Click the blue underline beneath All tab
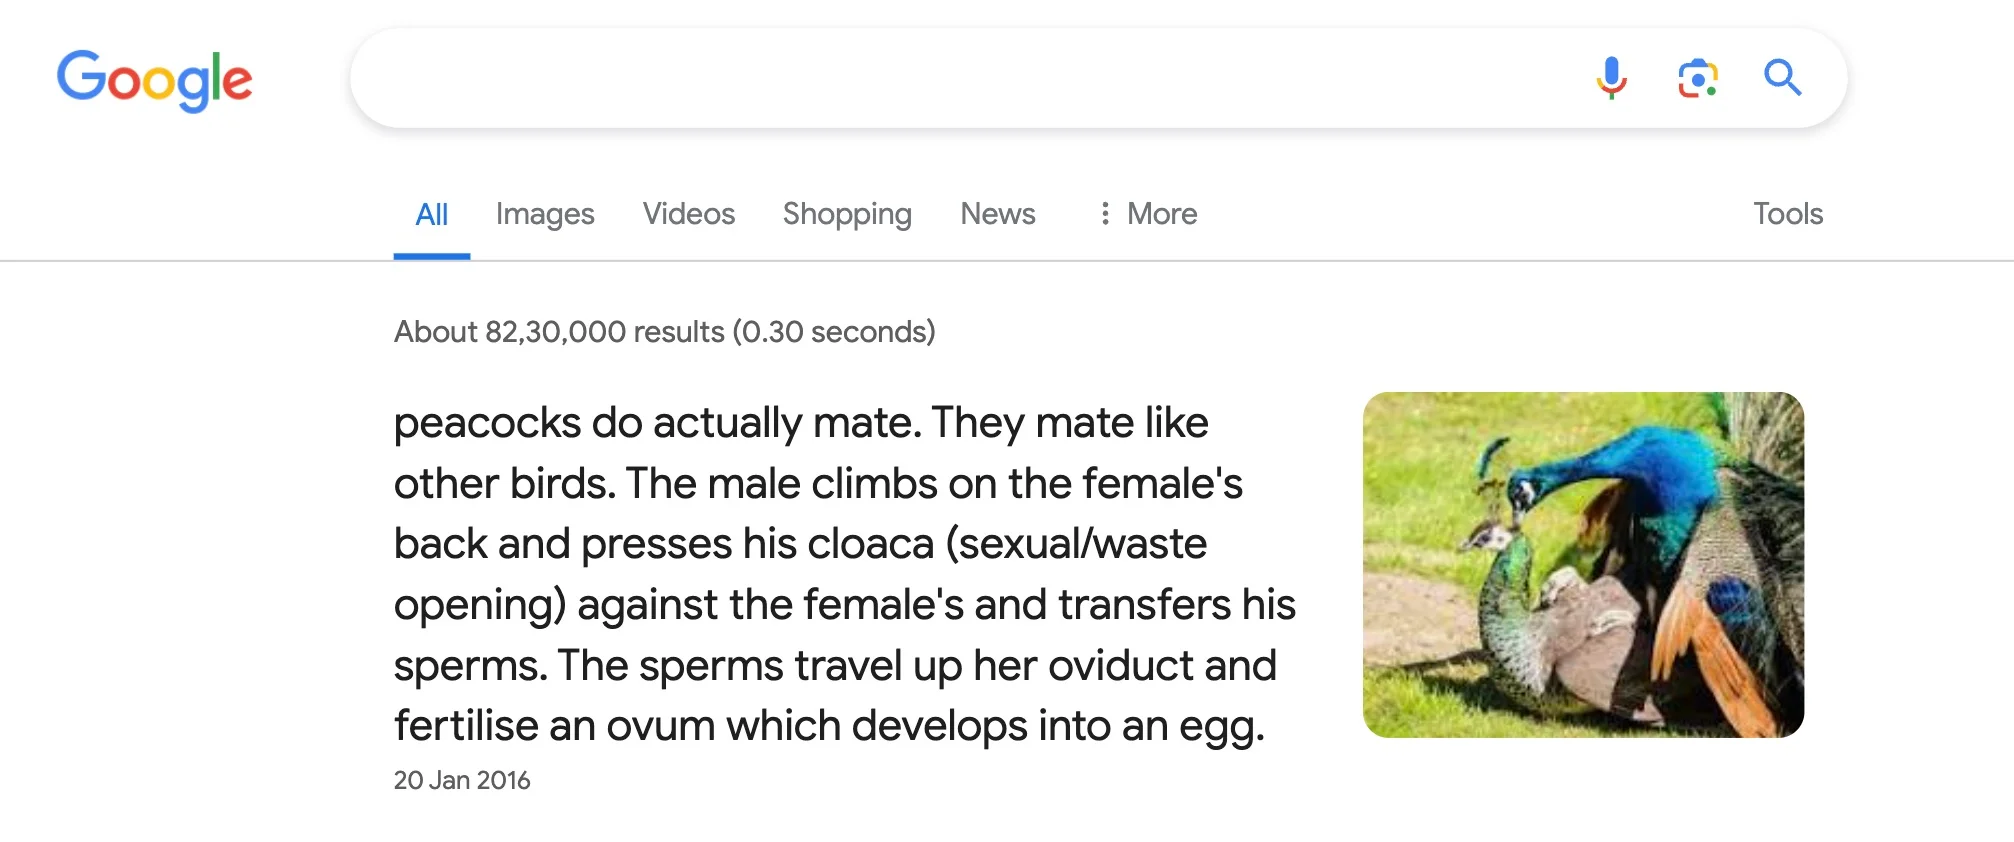Viewport: 2014px width, 842px height. tap(431, 256)
